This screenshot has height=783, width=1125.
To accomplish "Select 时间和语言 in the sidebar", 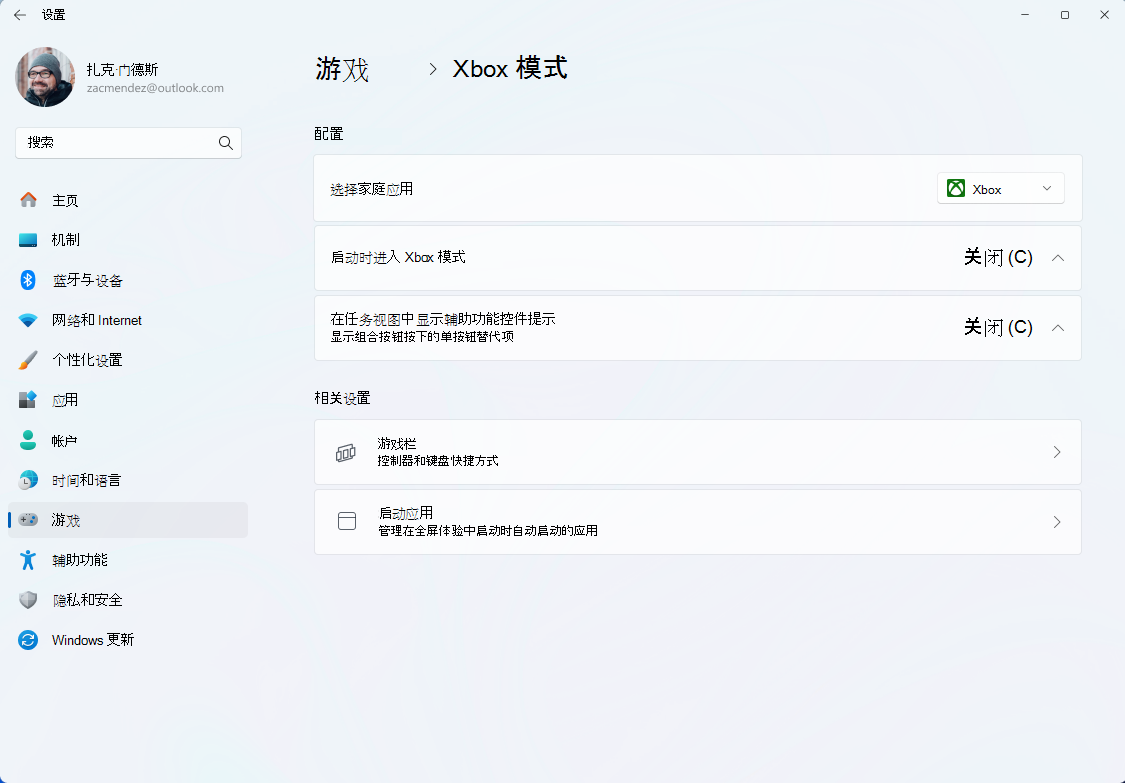I will point(128,480).
